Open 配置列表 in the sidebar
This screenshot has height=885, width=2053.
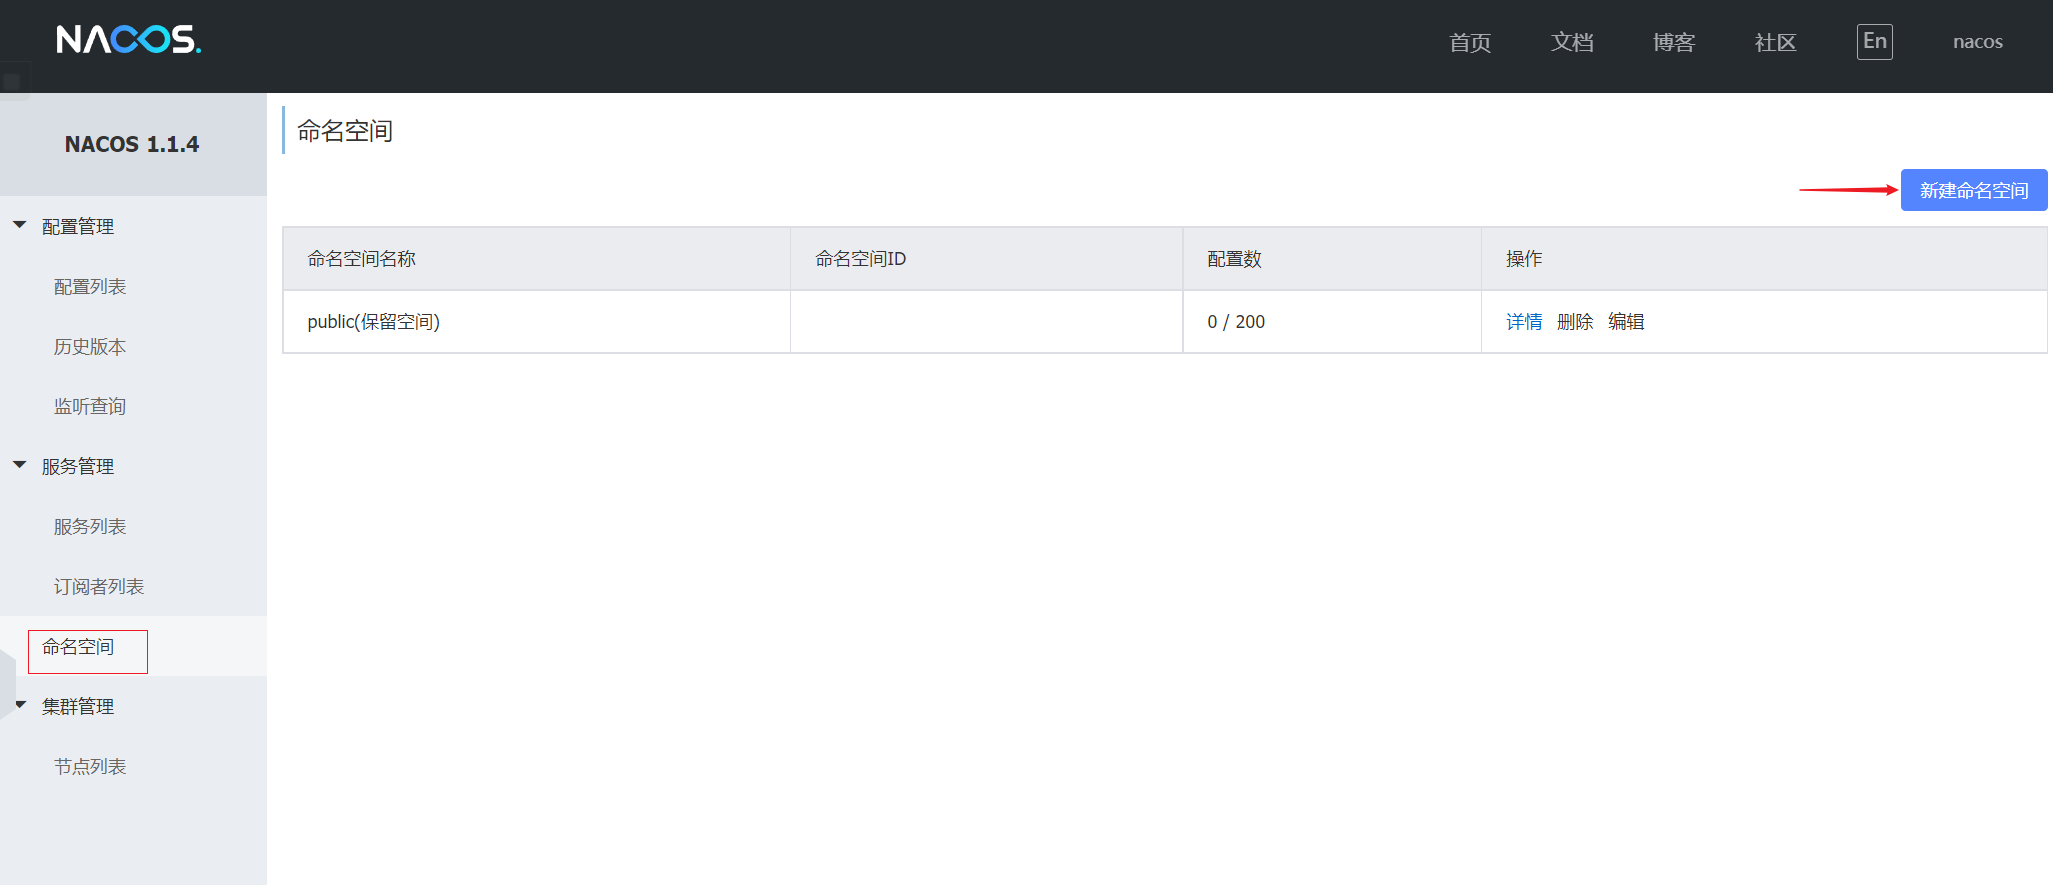pos(90,287)
